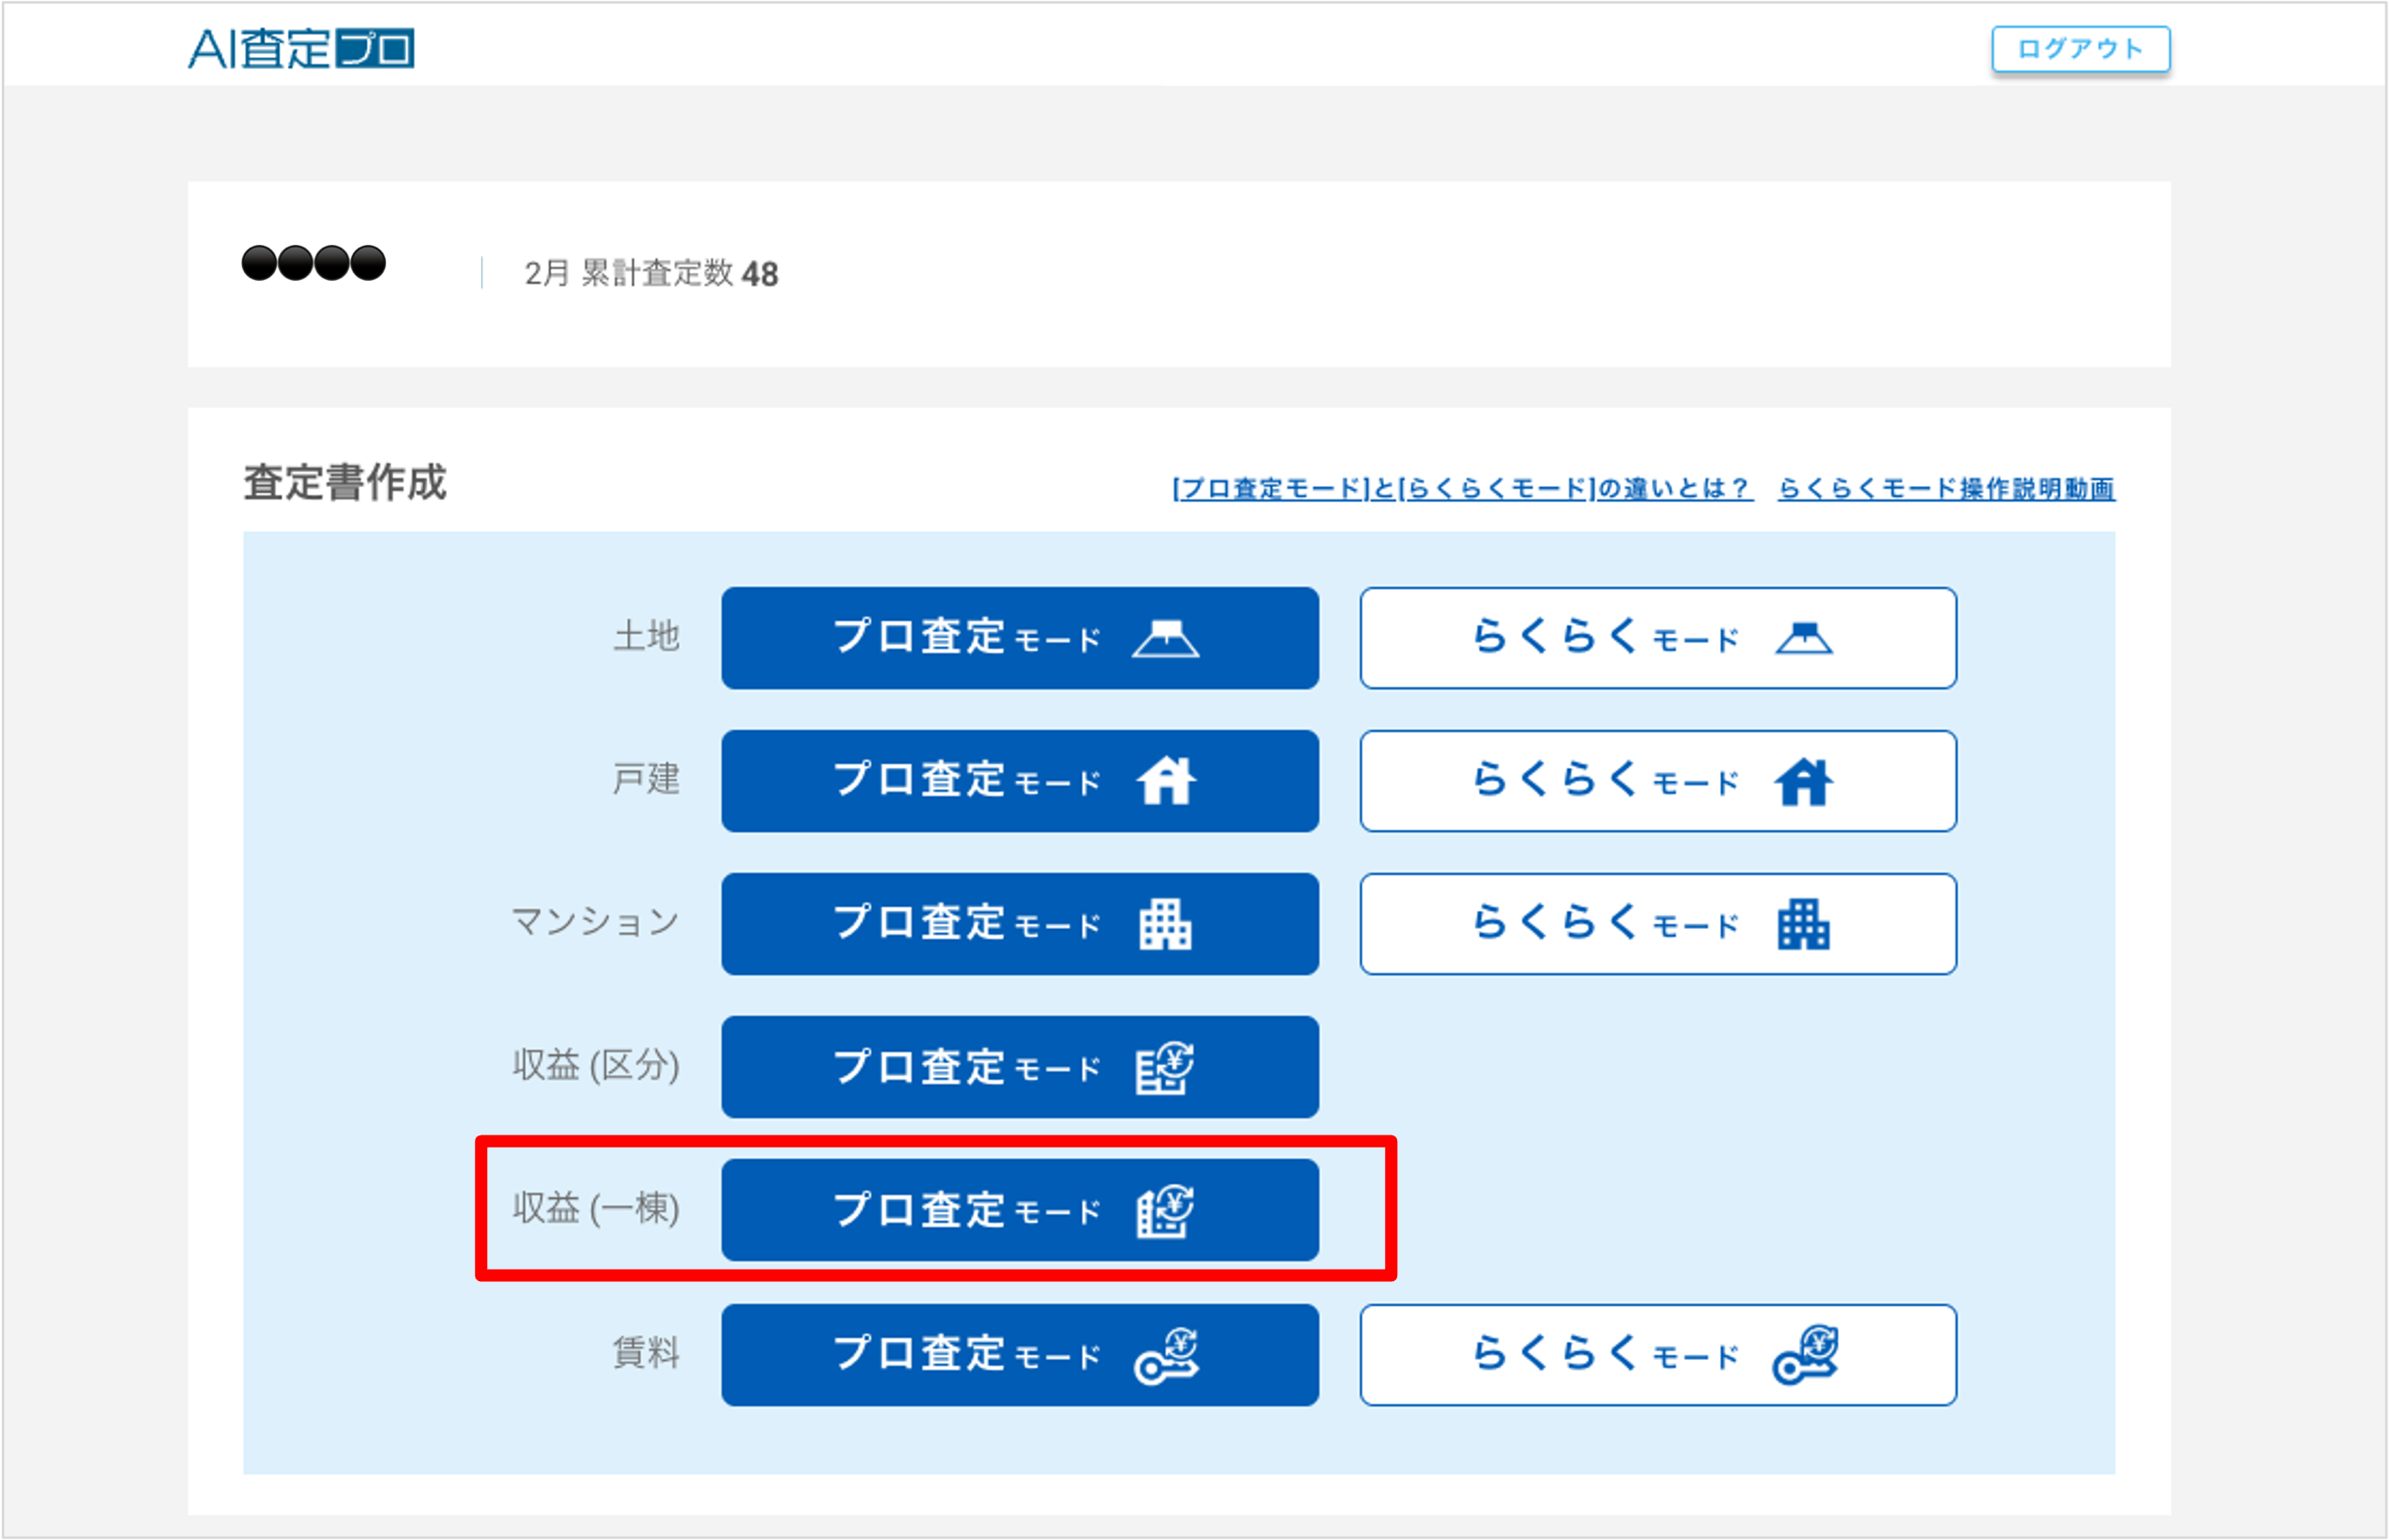
Task: Click yen building icon on 収益(一棟) button
Action: [1165, 1211]
